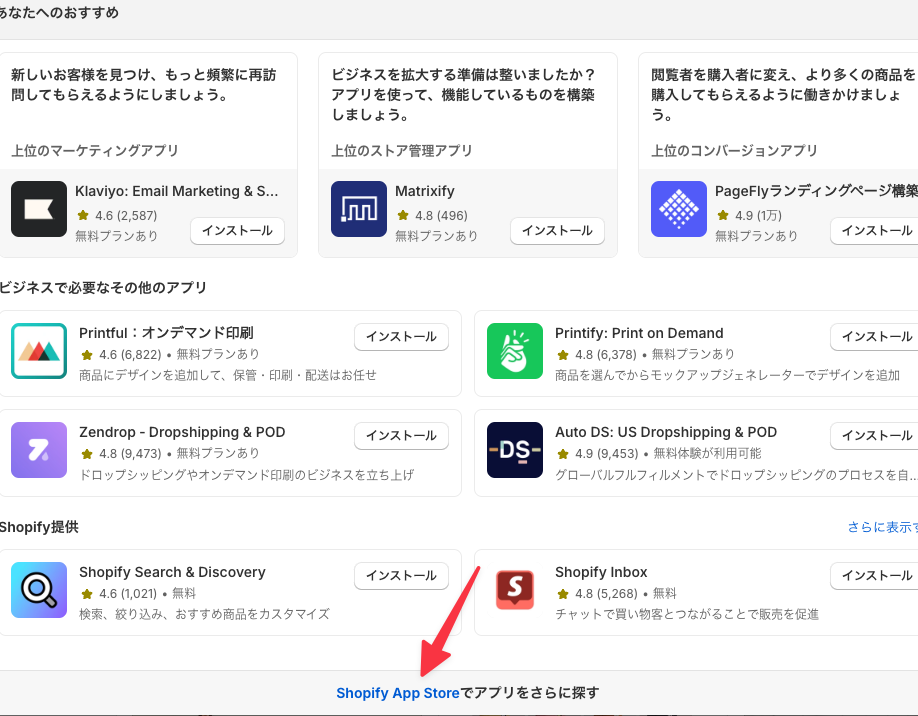Click Matrixify rating 4.8 (496)
The width and height of the screenshot is (918, 716).
(x=432, y=215)
